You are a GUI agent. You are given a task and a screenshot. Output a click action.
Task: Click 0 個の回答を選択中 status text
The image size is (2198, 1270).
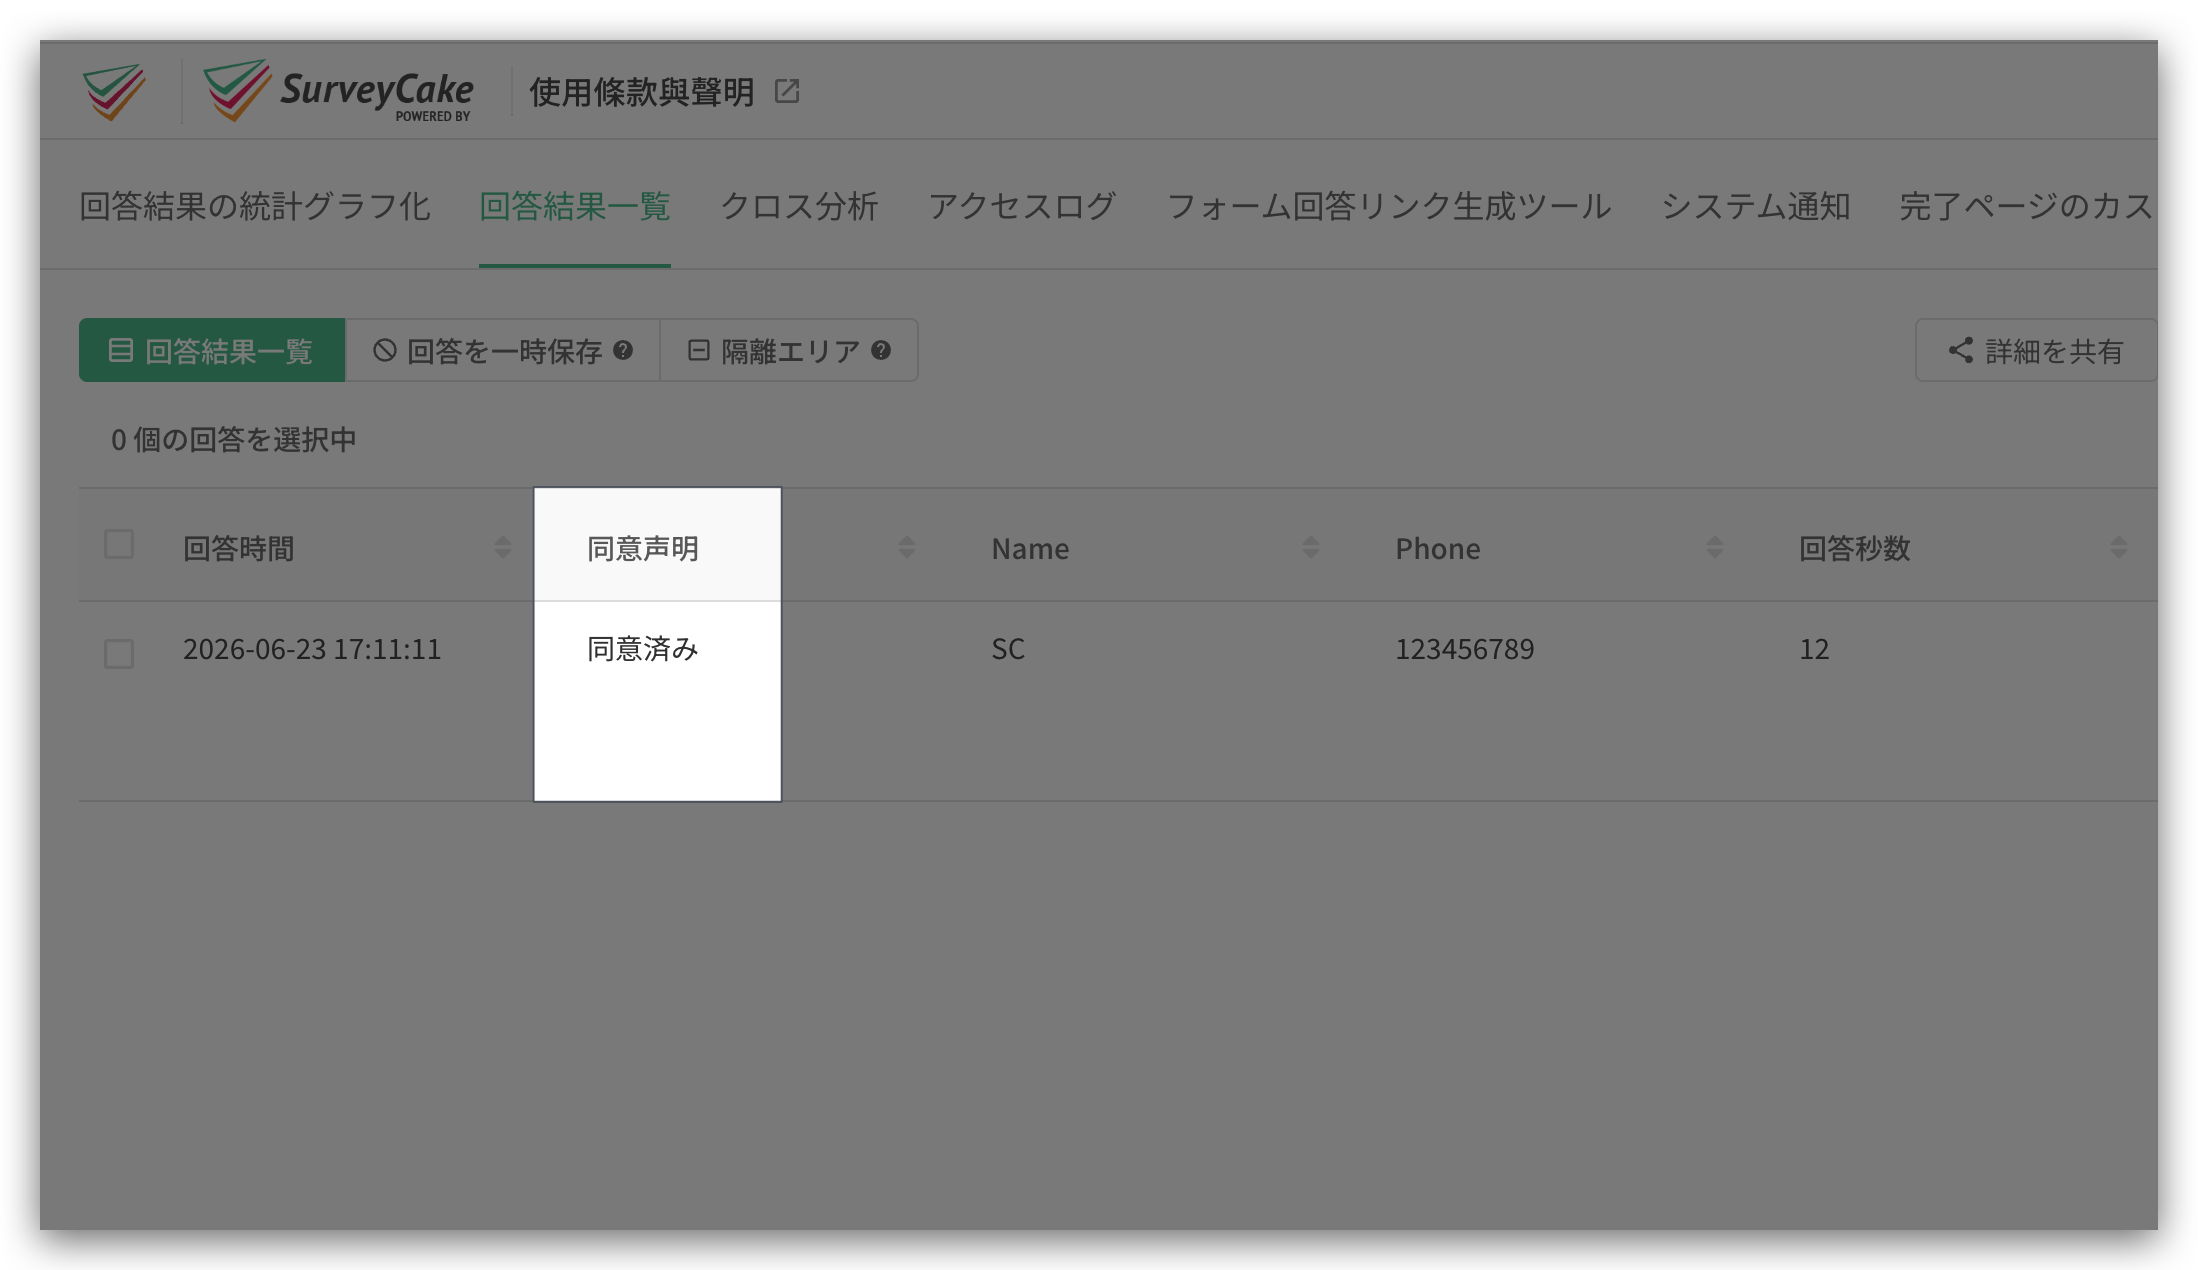pos(234,439)
